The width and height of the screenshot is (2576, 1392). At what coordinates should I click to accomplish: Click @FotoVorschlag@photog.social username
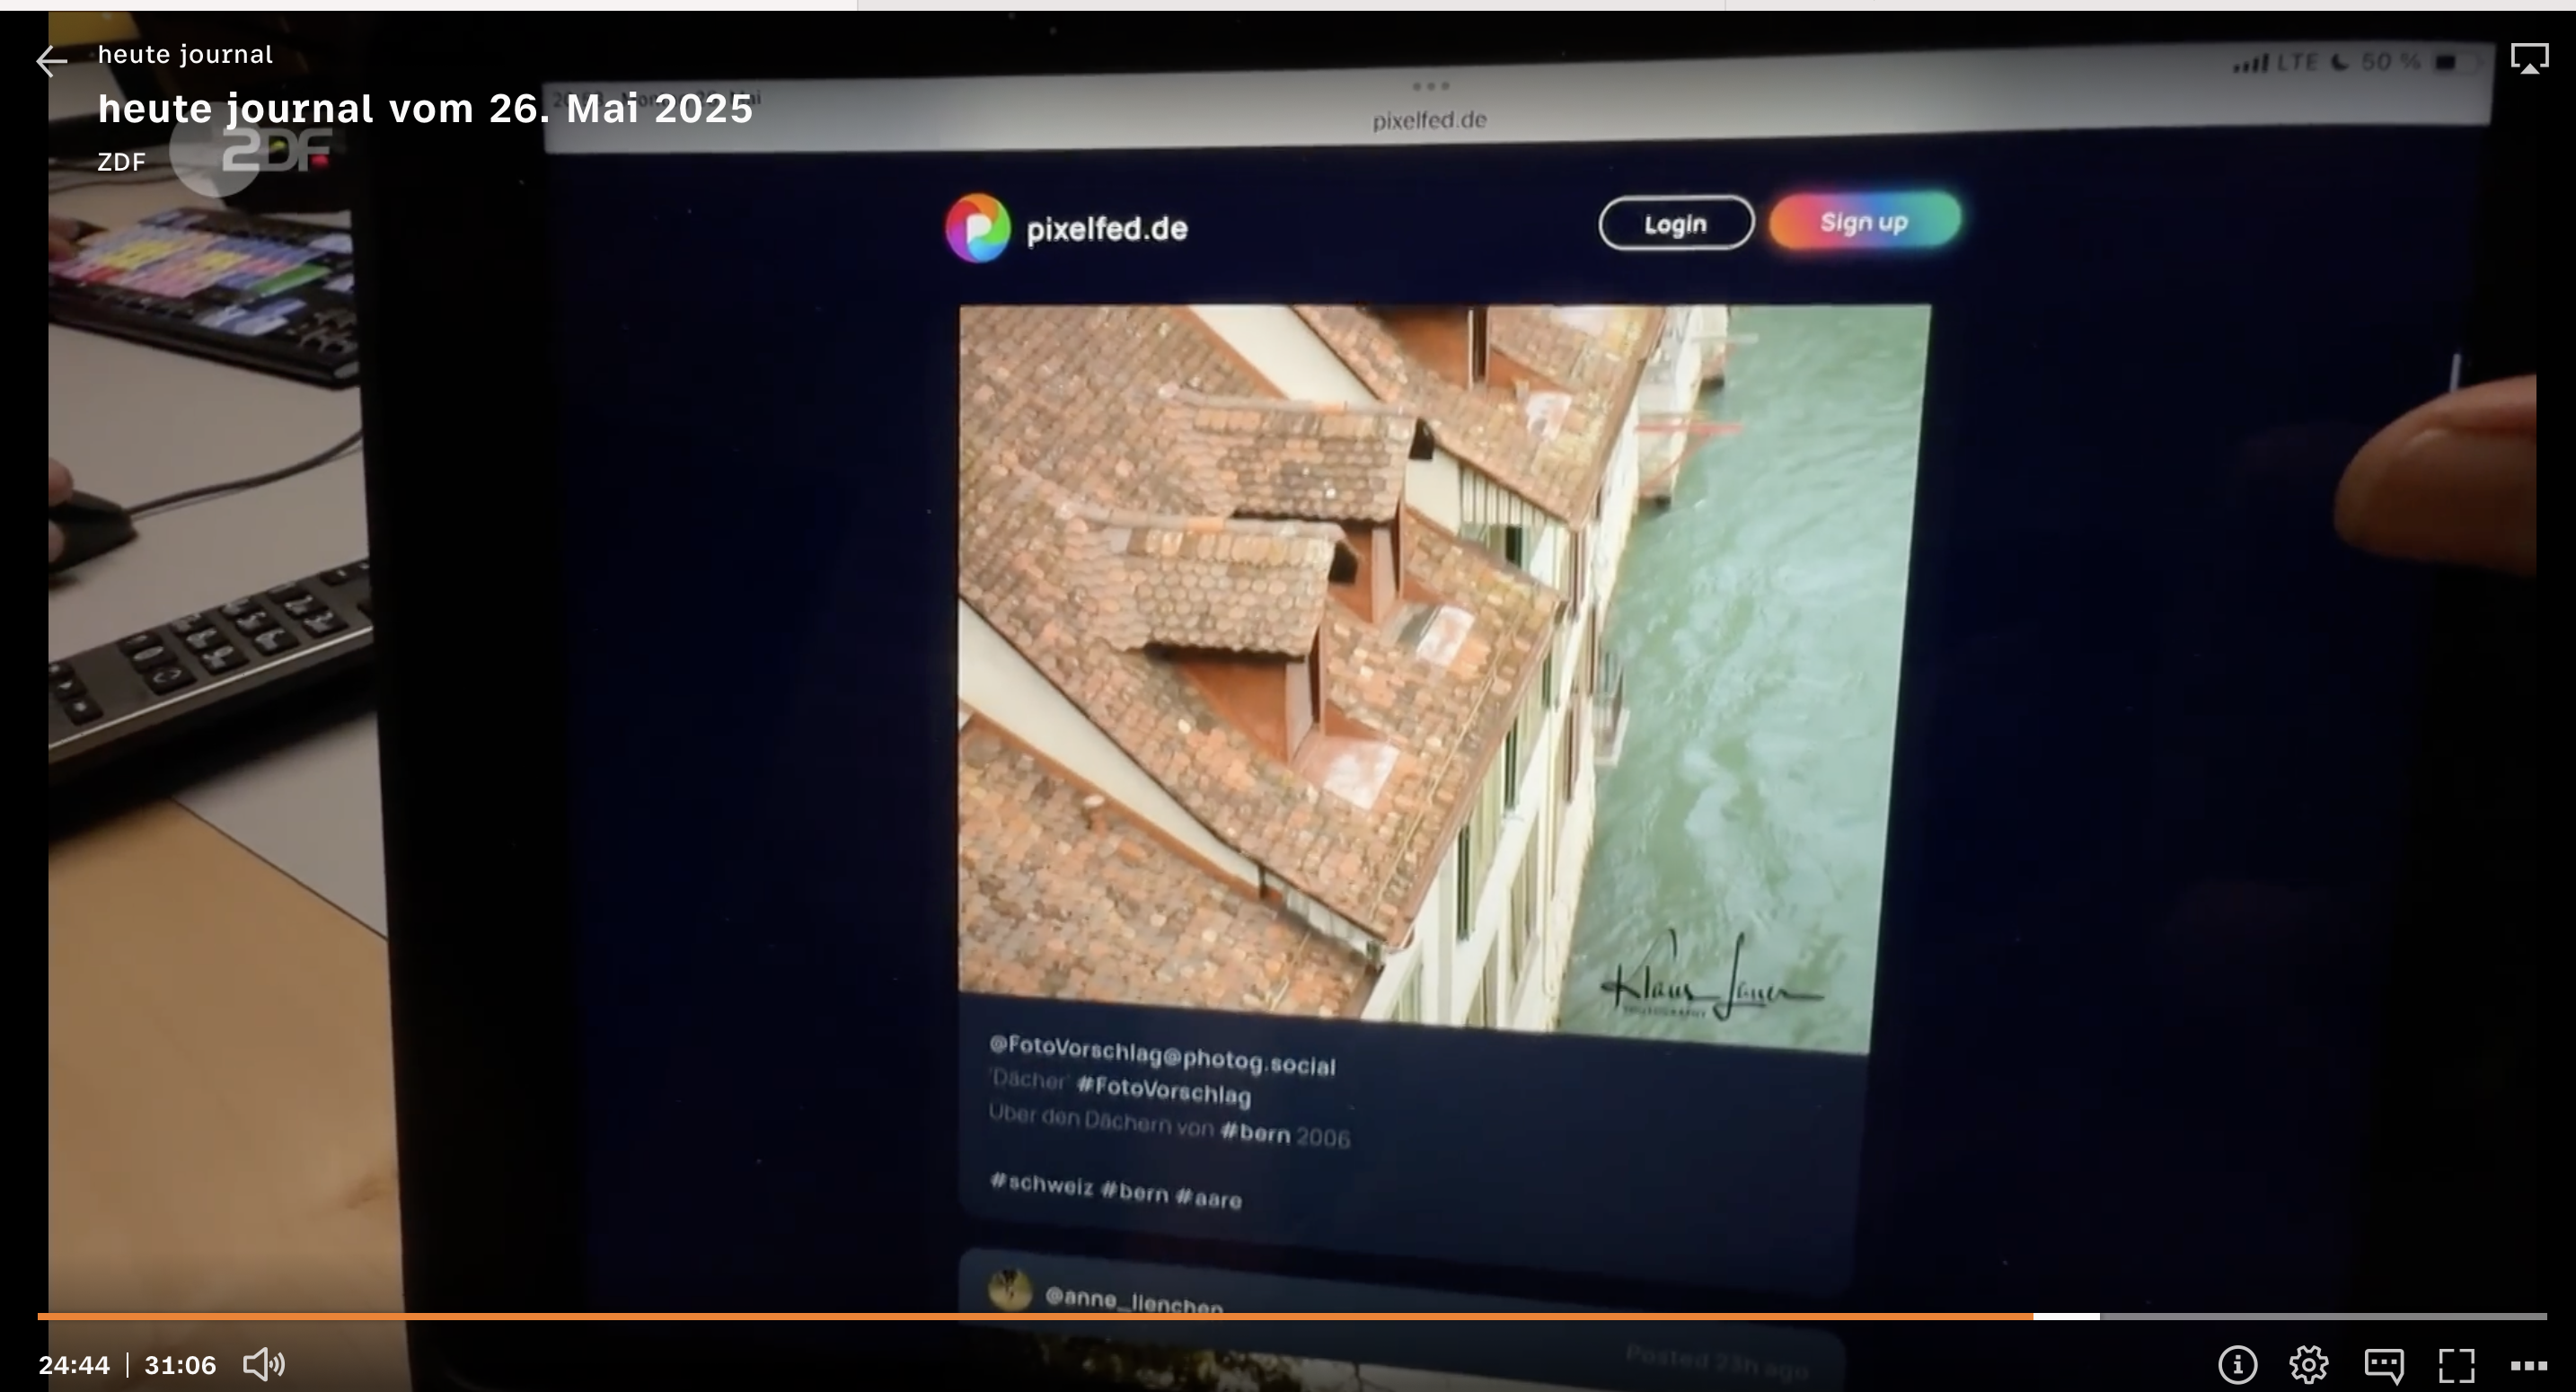pyautogui.click(x=1162, y=1055)
